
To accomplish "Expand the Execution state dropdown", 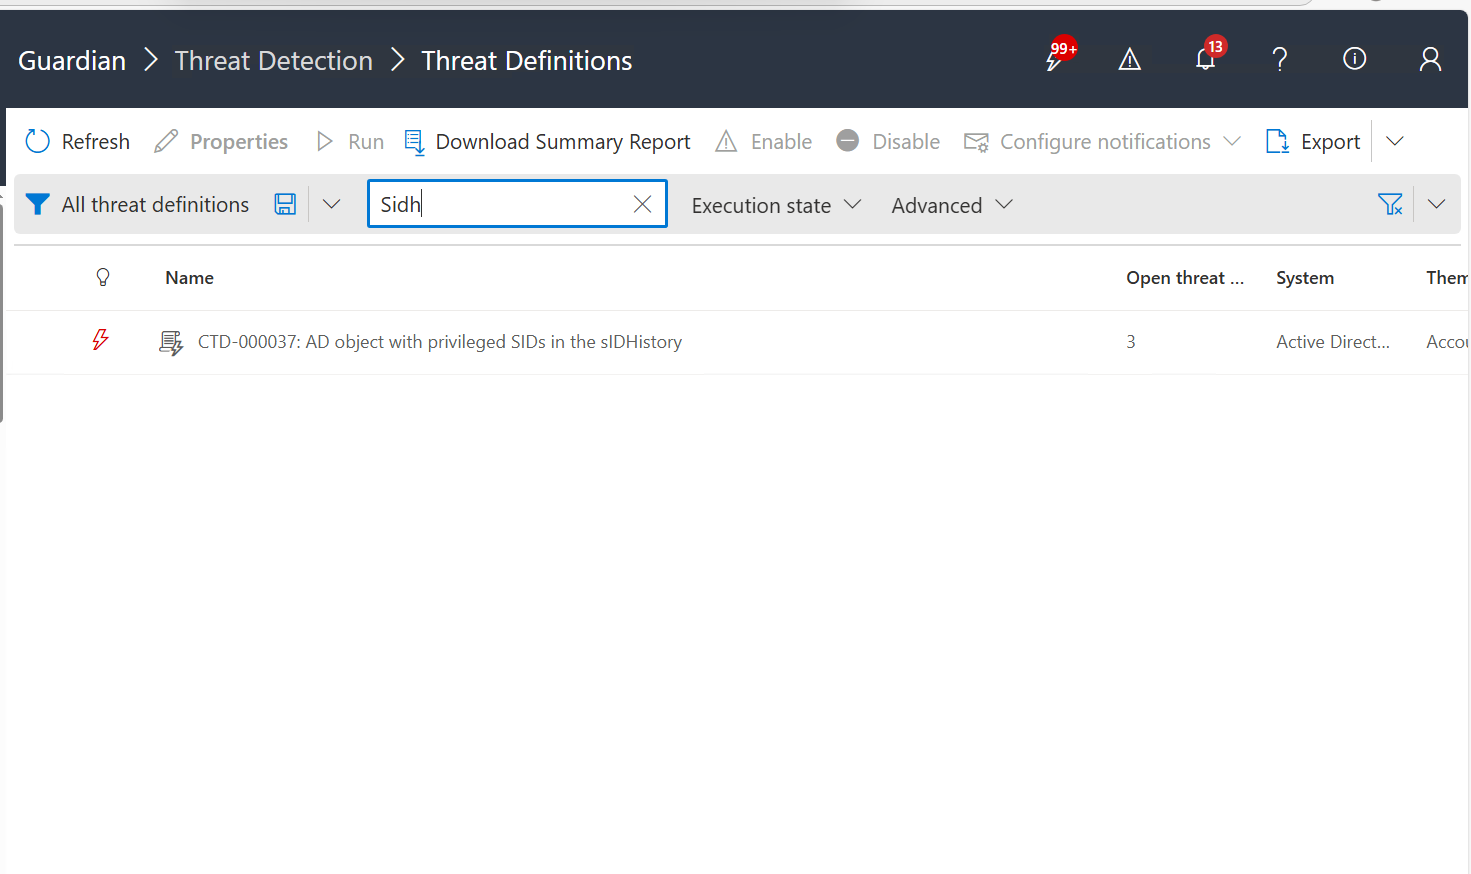I will coord(776,205).
